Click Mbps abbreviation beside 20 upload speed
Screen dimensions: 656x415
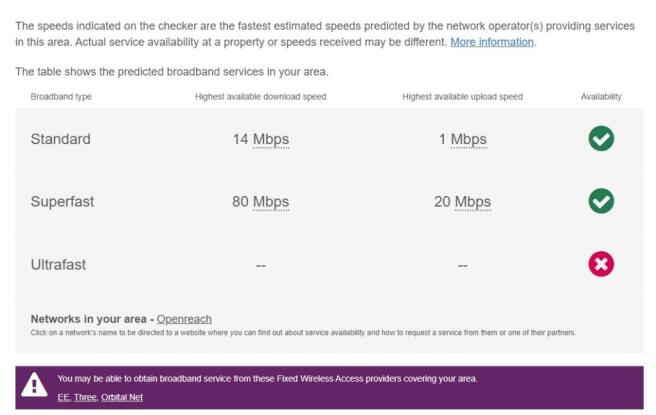coord(472,201)
